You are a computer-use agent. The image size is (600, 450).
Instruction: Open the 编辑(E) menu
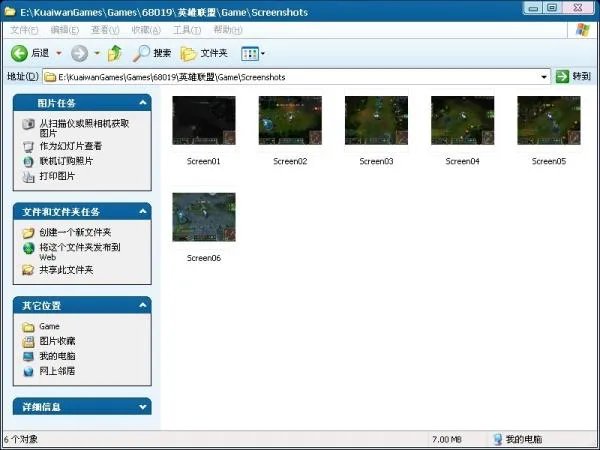tap(65, 30)
